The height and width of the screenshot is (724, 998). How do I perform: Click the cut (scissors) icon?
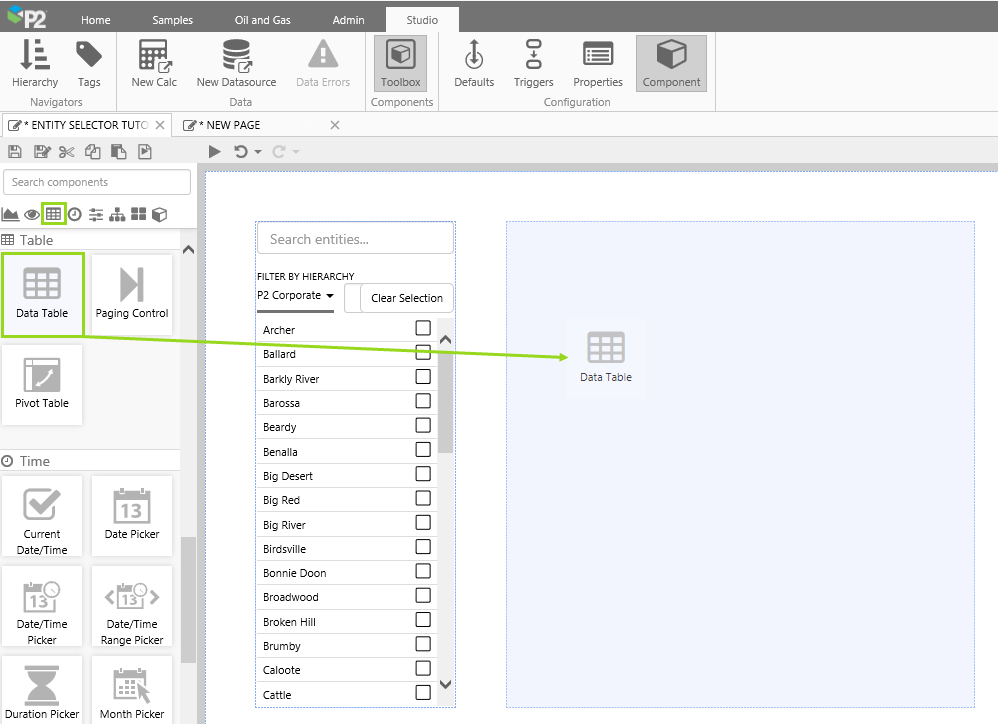click(x=67, y=152)
